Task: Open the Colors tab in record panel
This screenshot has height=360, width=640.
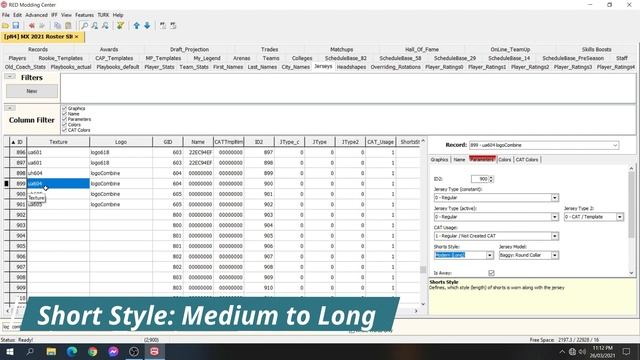Action: 504,160
